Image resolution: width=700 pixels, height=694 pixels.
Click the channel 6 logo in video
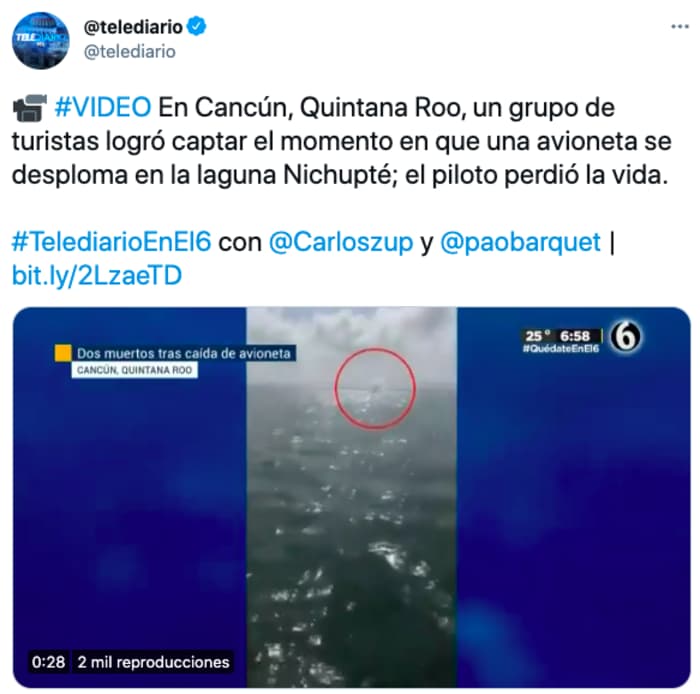626,337
